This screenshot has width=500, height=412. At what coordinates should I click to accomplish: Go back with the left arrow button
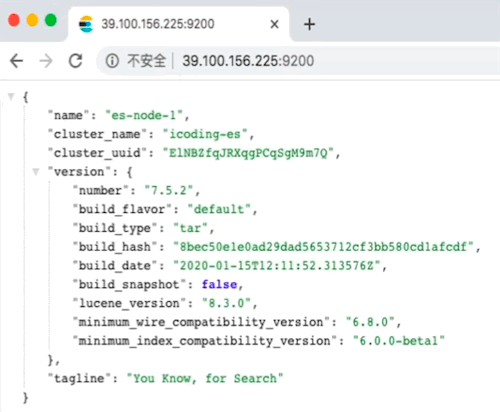(x=16, y=61)
